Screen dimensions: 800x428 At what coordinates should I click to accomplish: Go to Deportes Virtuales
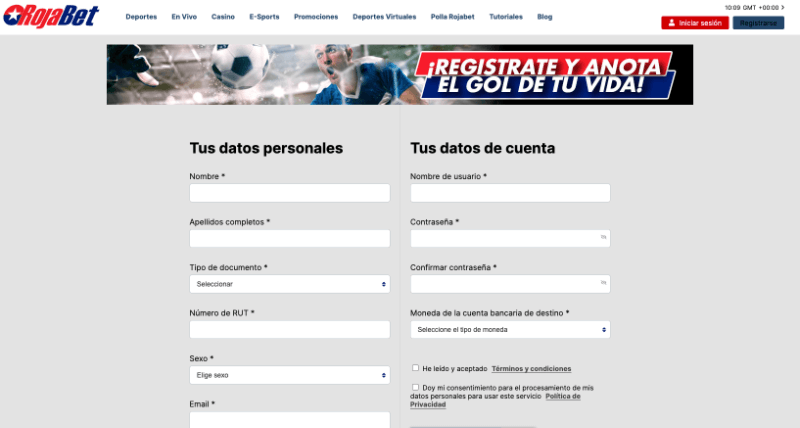point(384,17)
